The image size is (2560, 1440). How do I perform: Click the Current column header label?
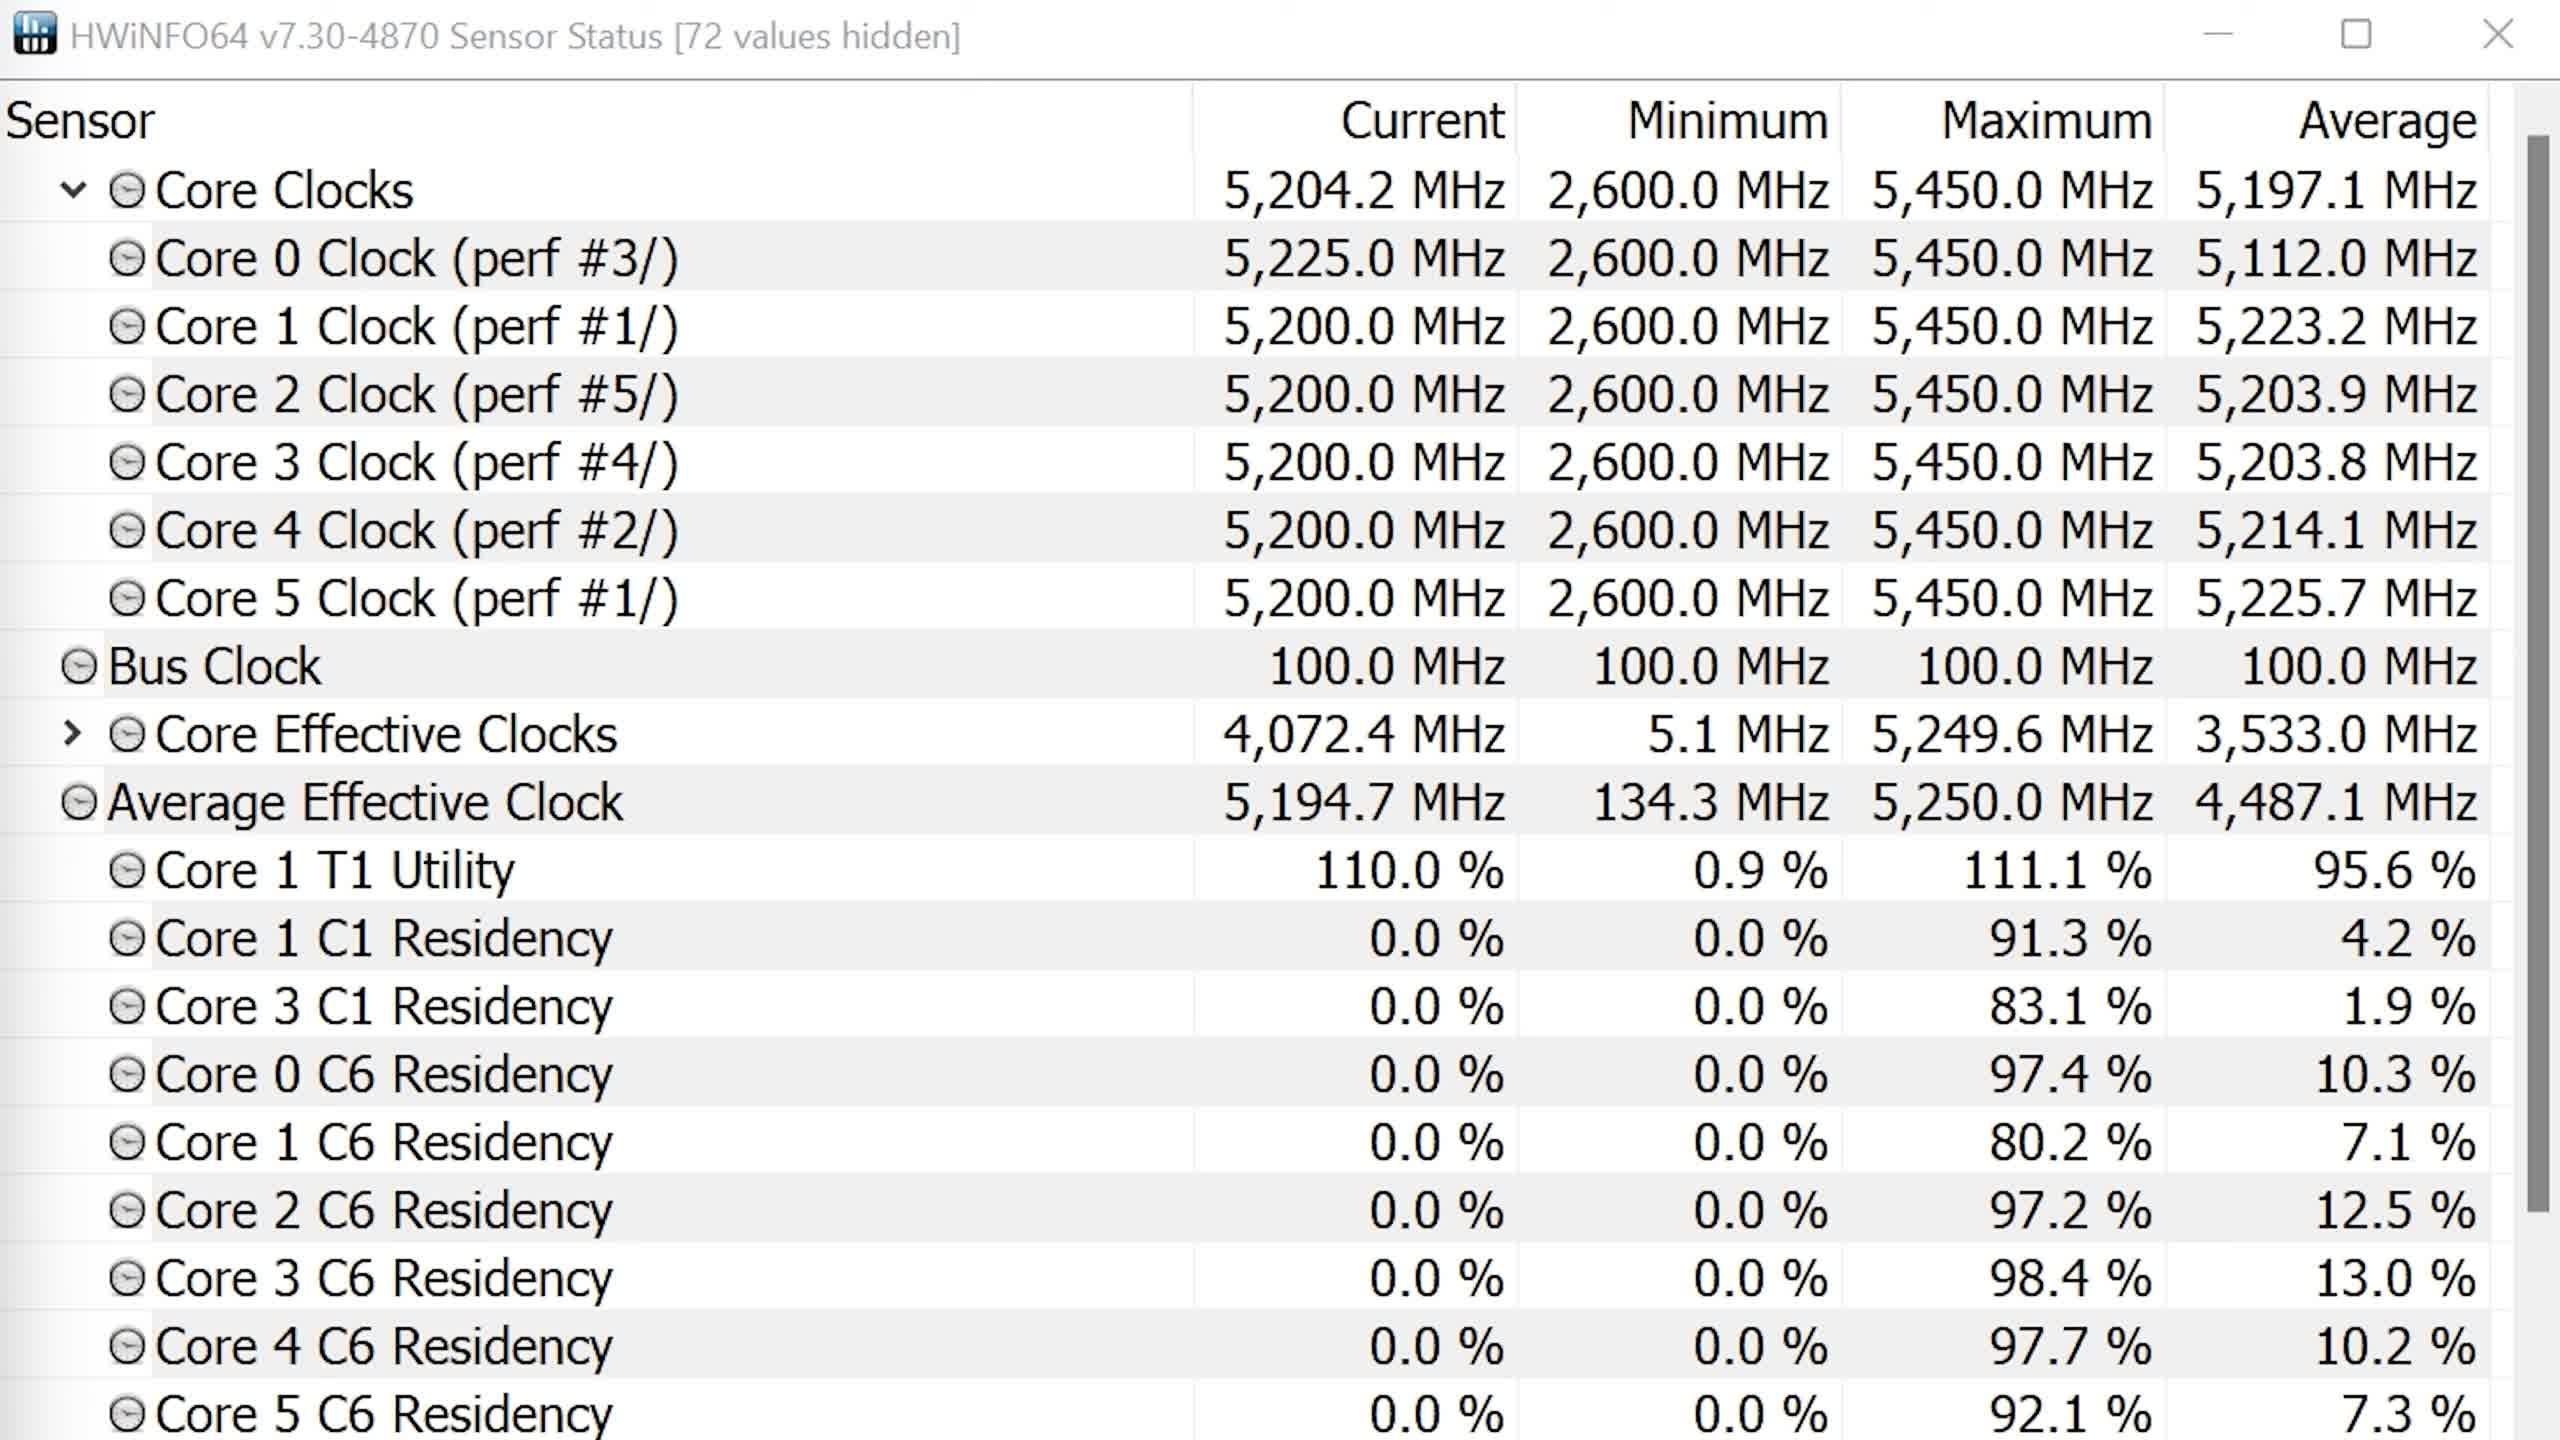click(x=1421, y=118)
